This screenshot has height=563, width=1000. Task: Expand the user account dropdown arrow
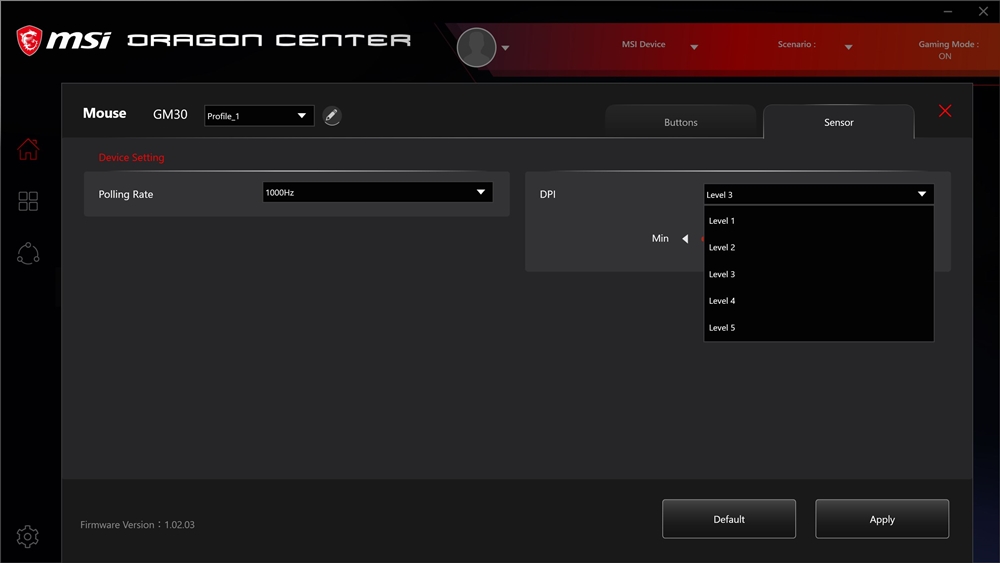505,48
